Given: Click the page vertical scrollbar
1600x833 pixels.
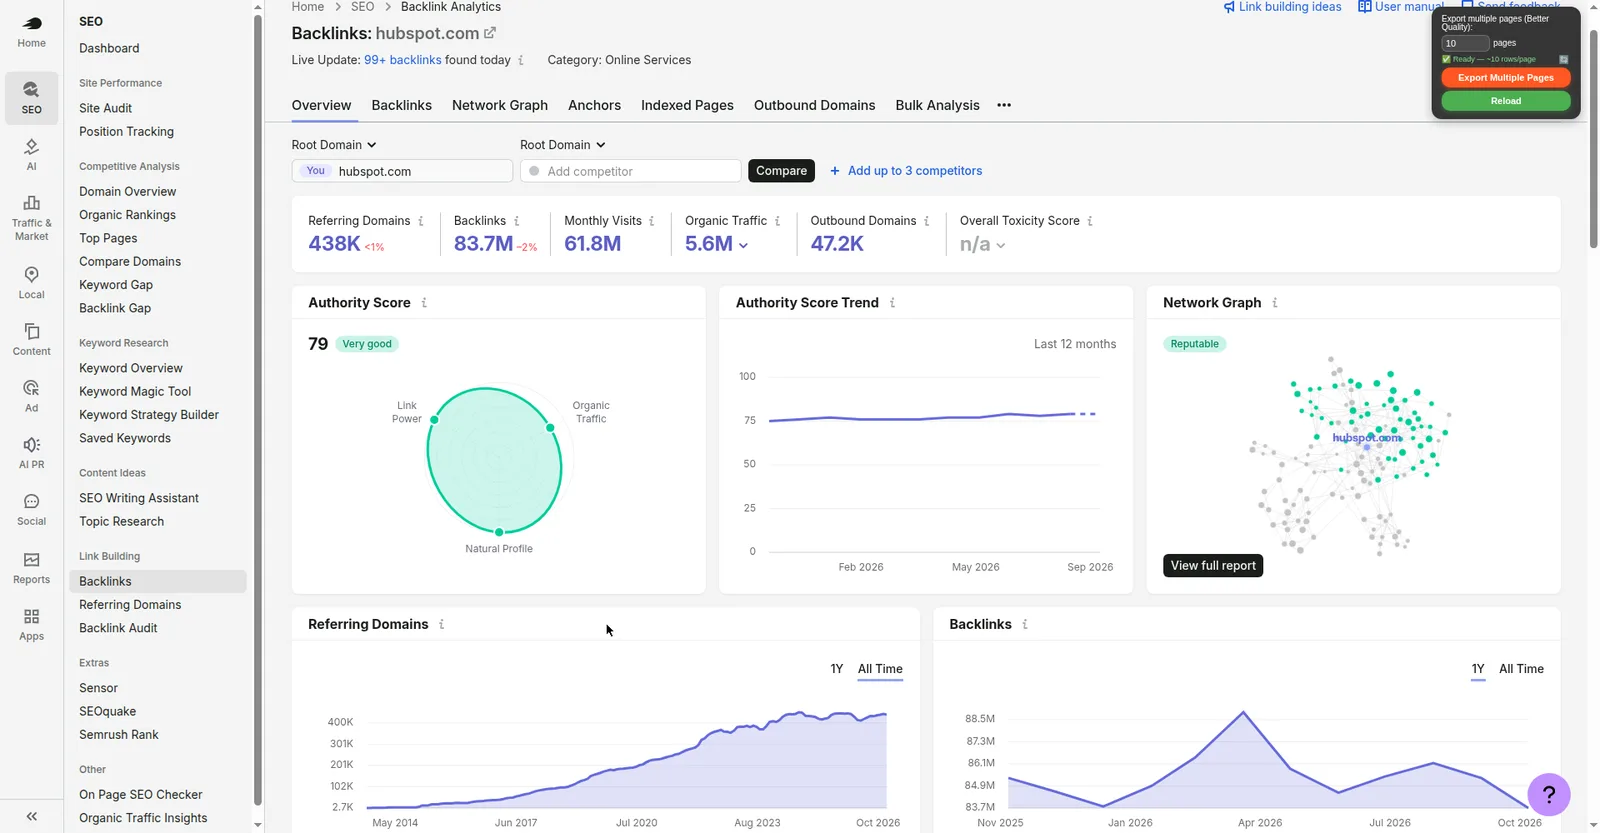Looking at the screenshot, I should (x=1593, y=139).
